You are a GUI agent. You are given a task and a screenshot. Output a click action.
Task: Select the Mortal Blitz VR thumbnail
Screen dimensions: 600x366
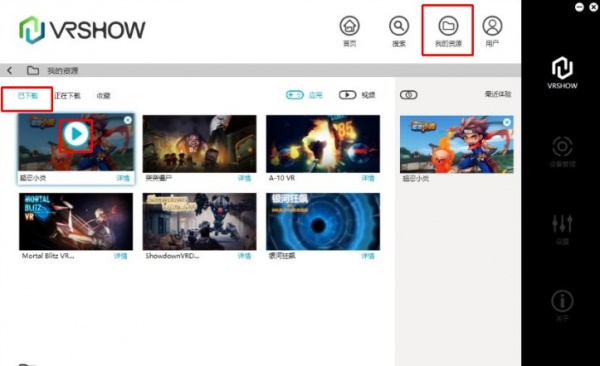click(x=76, y=222)
